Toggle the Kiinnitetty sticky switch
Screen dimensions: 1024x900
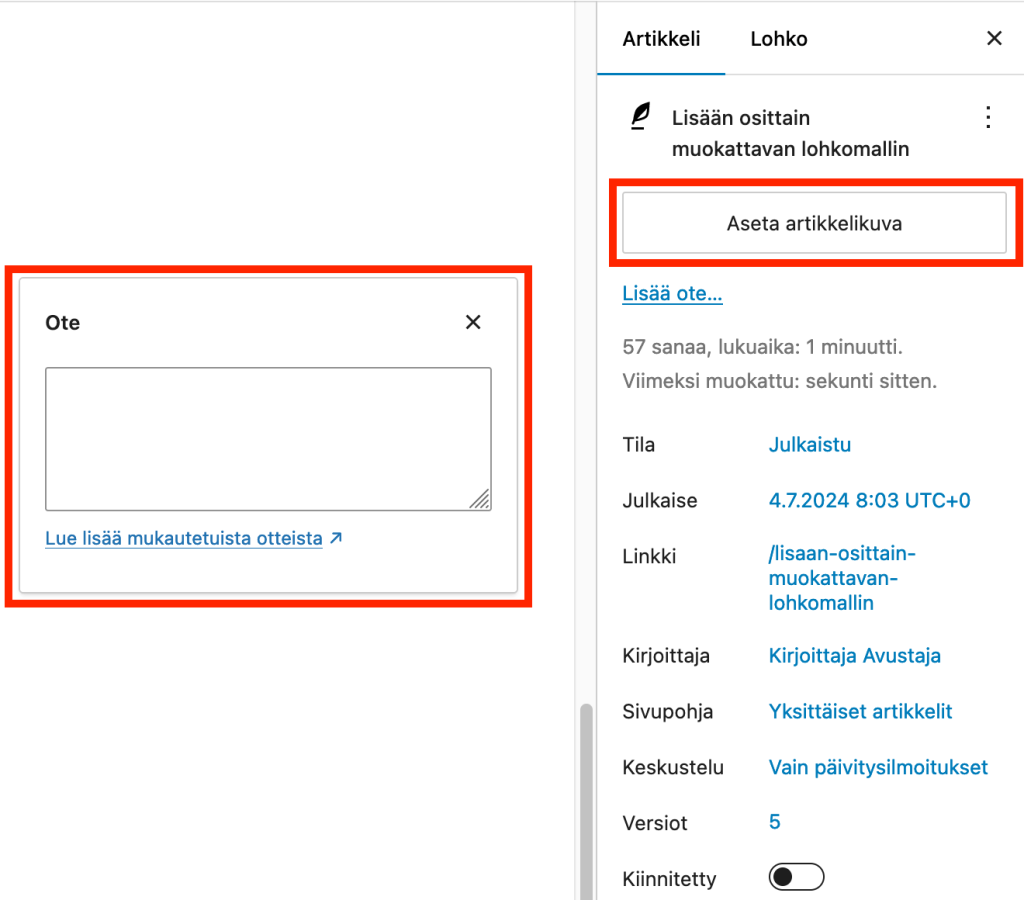pos(796,877)
